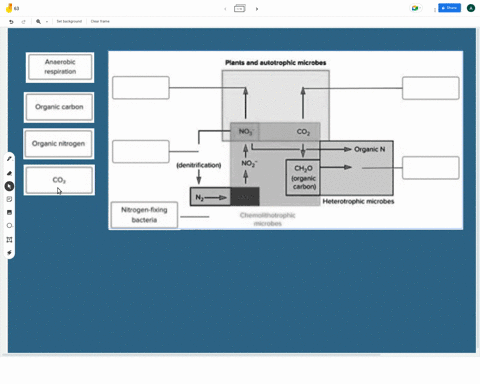Go to the next frame

click(x=257, y=9)
